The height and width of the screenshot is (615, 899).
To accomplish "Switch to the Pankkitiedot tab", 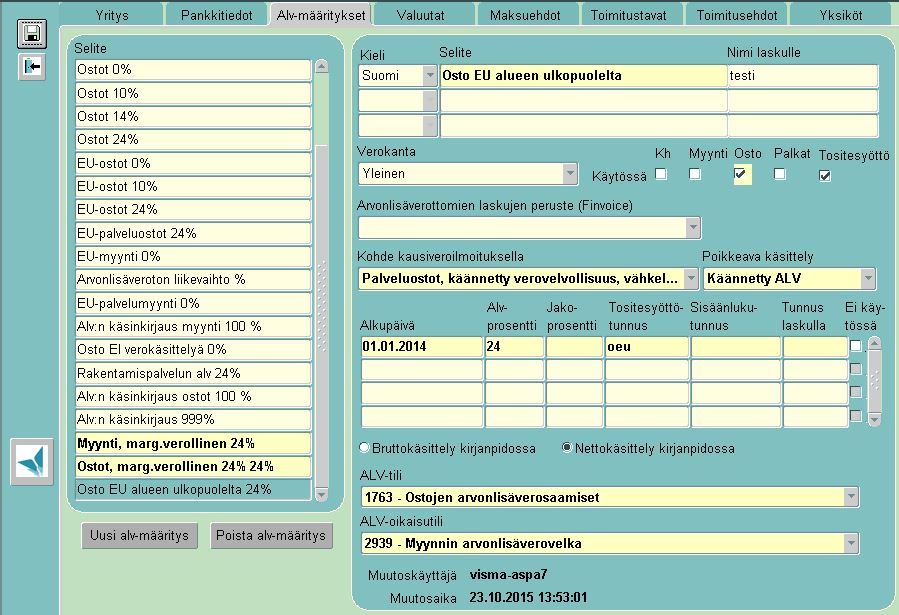I will [x=217, y=15].
